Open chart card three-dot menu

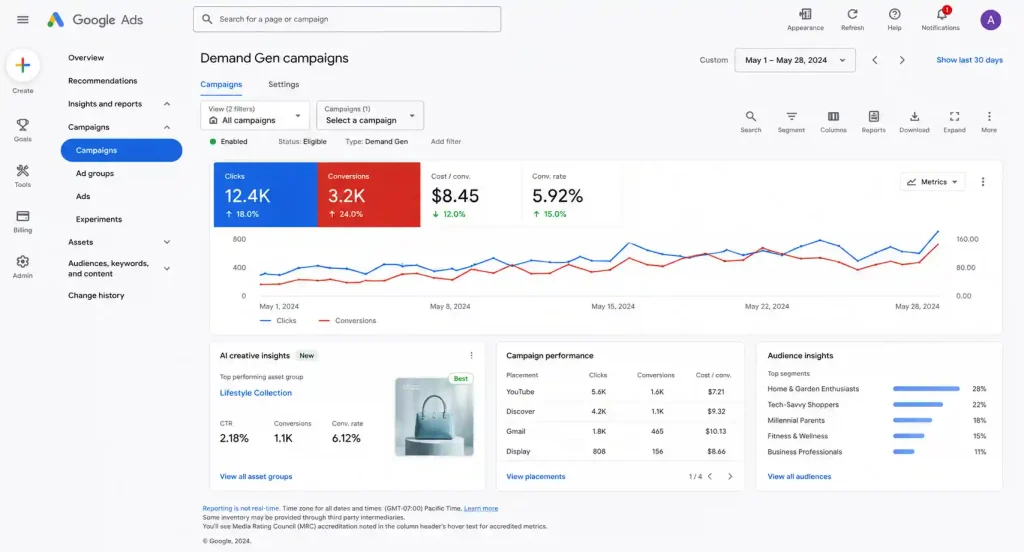983,182
